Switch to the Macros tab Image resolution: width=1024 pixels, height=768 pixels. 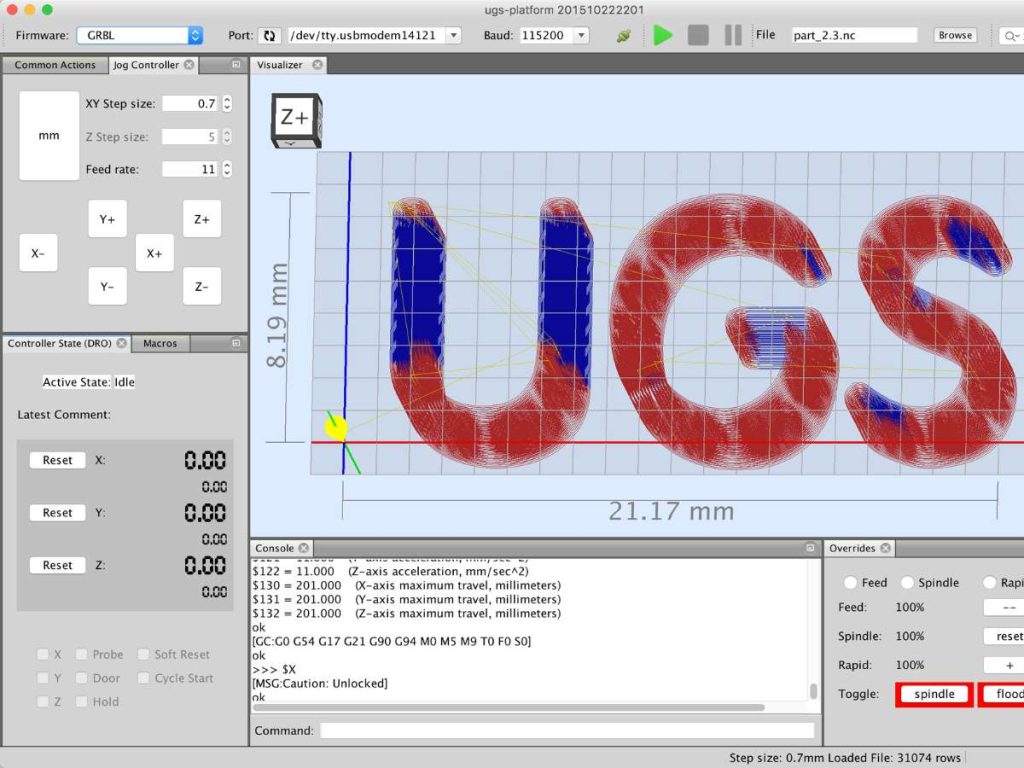click(x=160, y=343)
